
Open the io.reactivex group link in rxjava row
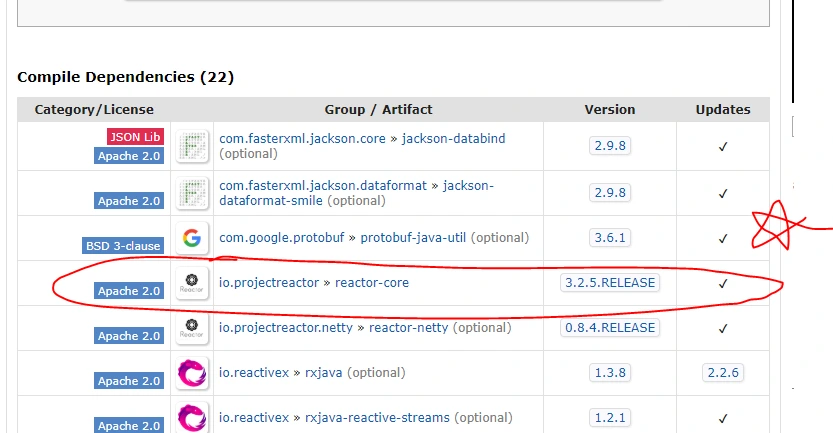click(x=254, y=372)
